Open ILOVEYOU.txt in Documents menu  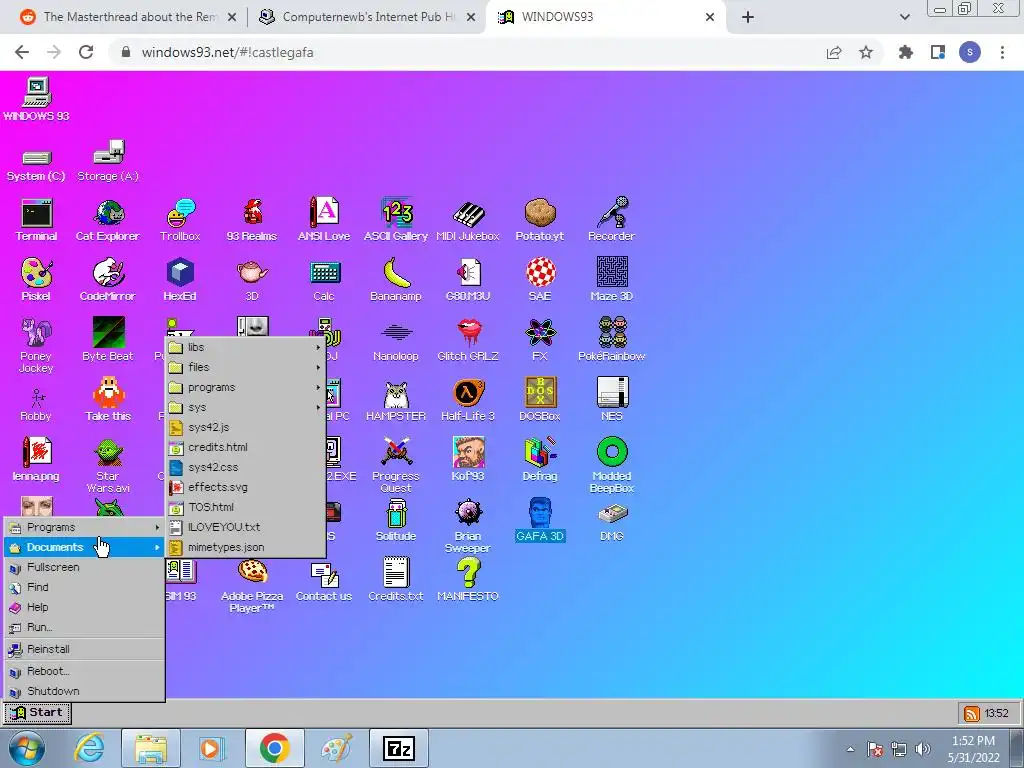pyautogui.click(x=246, y=527)
